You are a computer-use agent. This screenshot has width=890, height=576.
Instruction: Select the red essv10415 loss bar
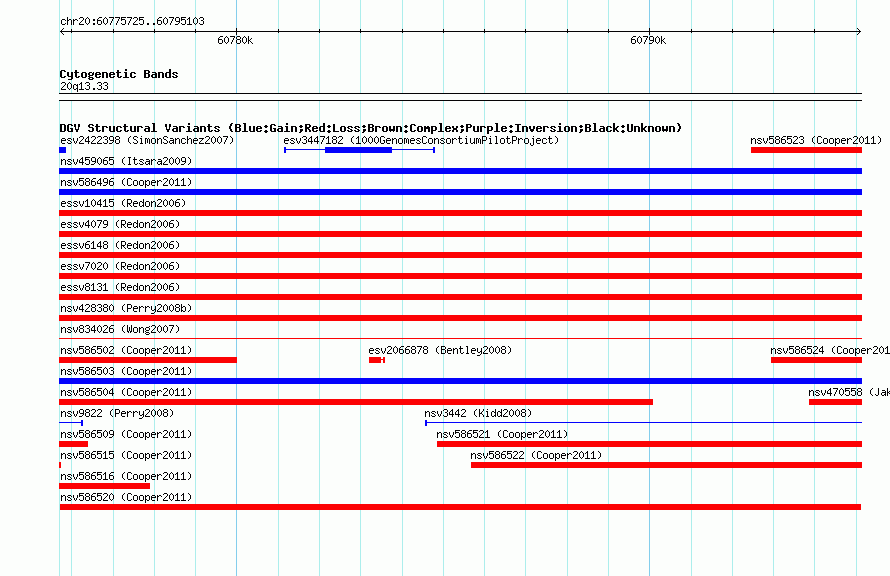tap(460, 213)
